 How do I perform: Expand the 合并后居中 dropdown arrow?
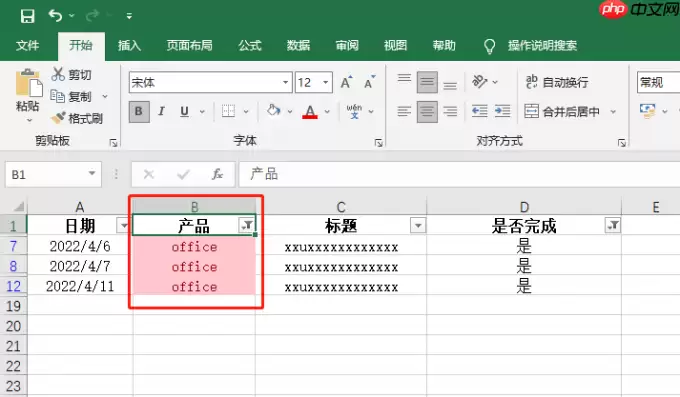coord(613,112)
